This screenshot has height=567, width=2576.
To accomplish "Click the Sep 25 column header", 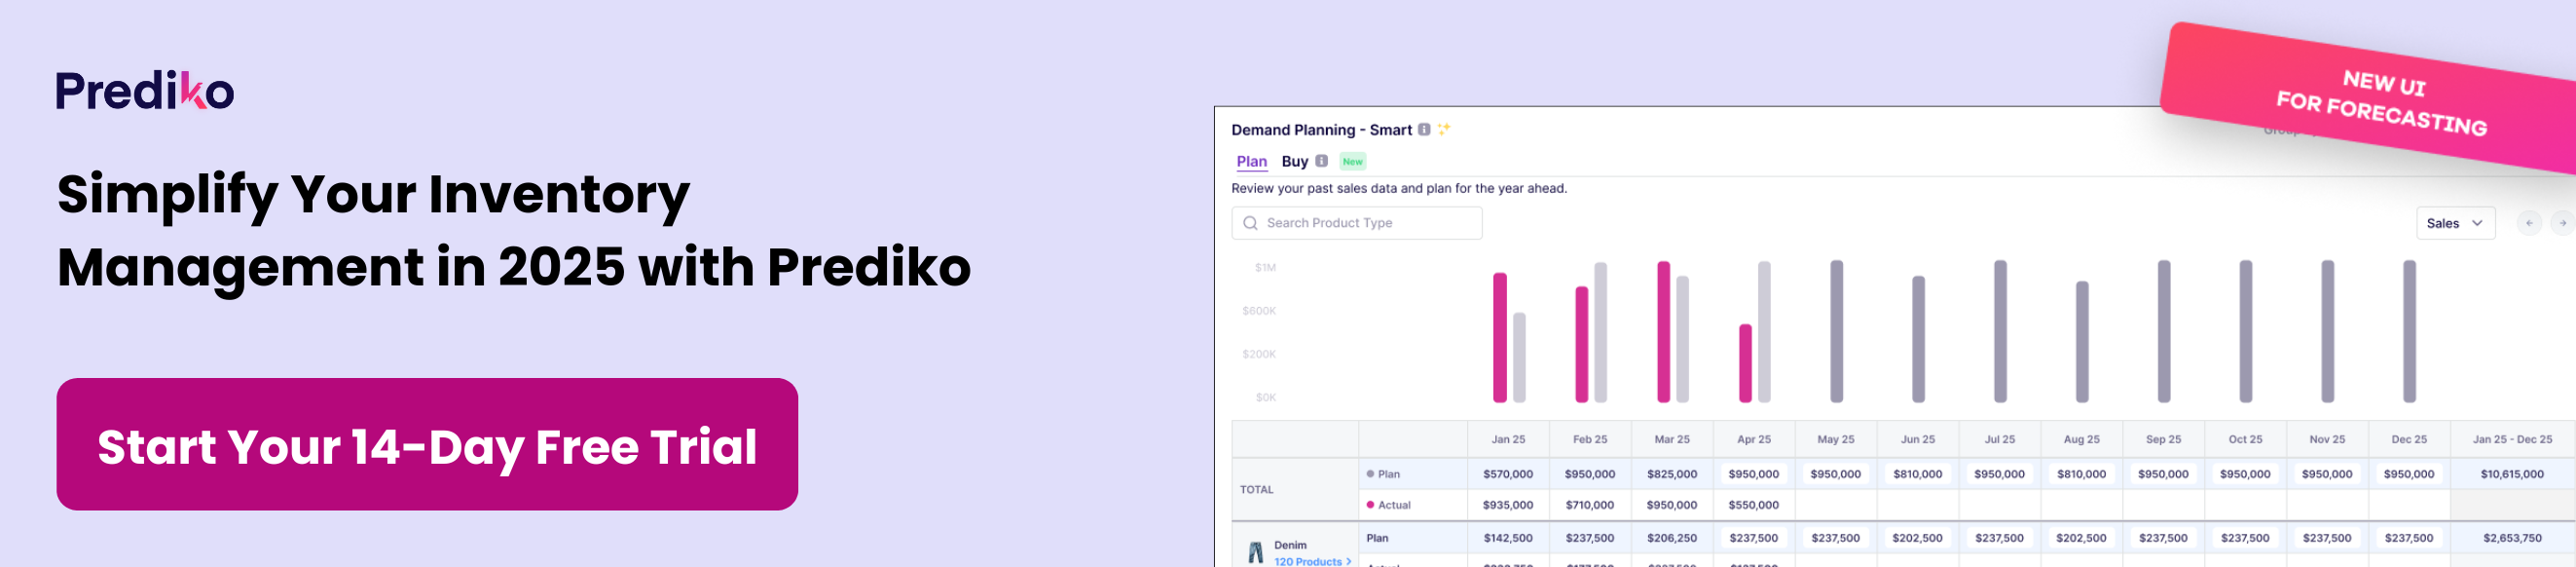I will (x=2163, y=439).
